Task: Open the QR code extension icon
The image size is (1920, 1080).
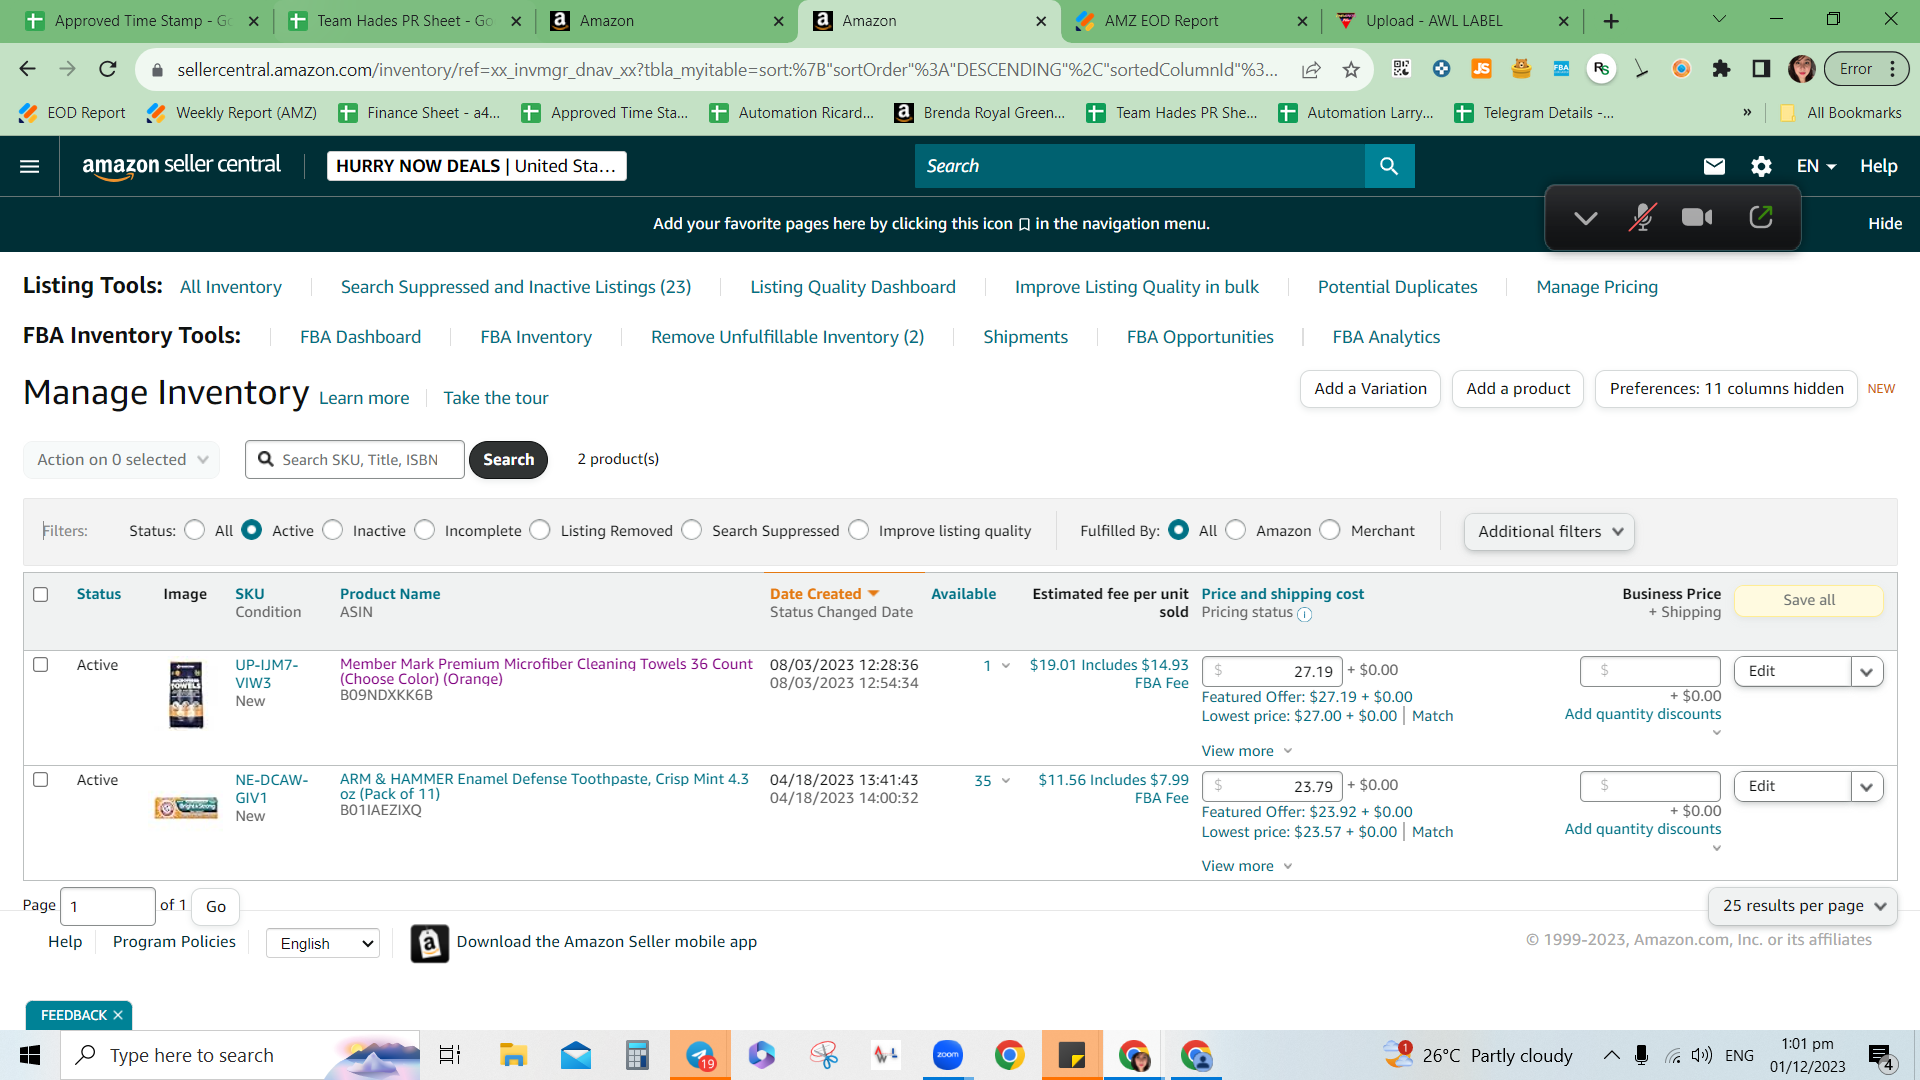Action: tap(1401, 69)
